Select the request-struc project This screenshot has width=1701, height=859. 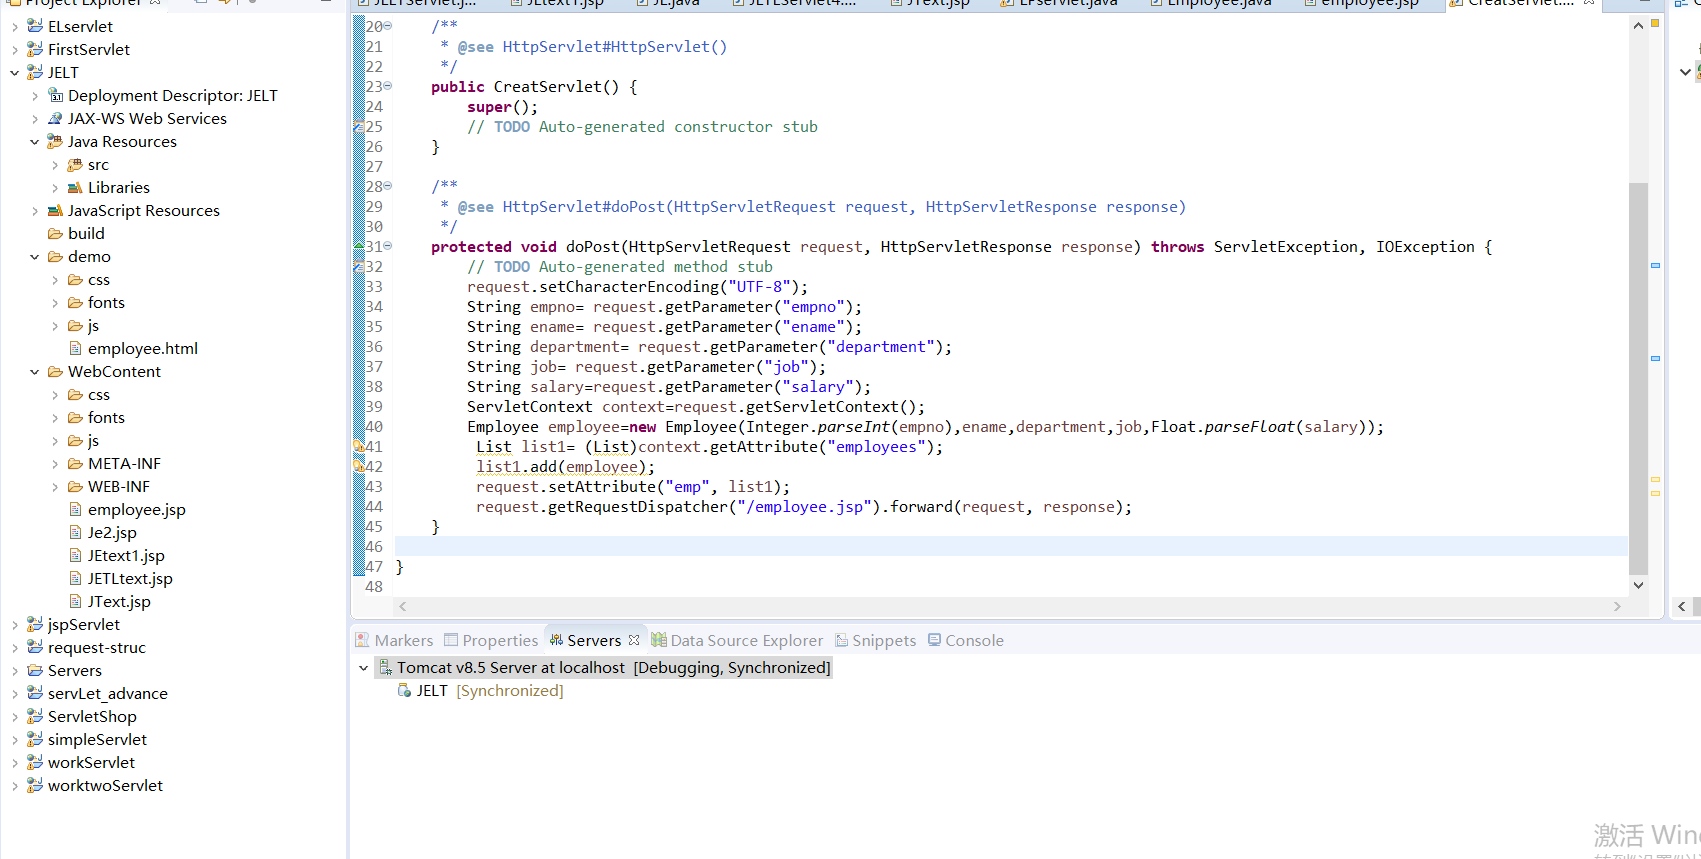[97, 647]
